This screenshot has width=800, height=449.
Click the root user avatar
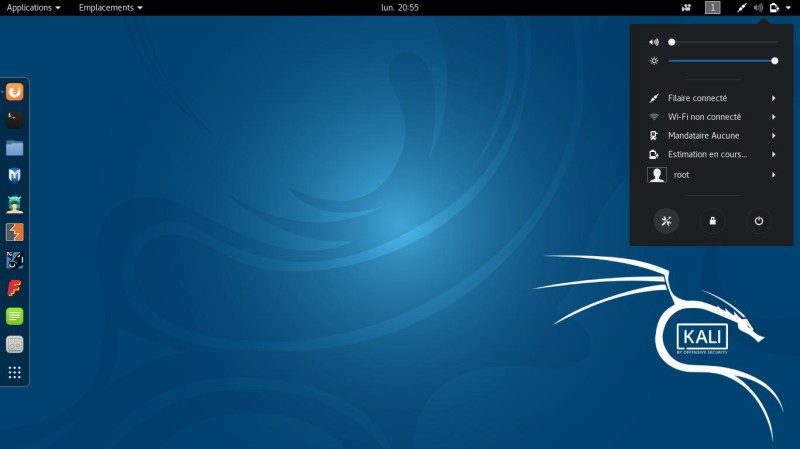[657, 175]
